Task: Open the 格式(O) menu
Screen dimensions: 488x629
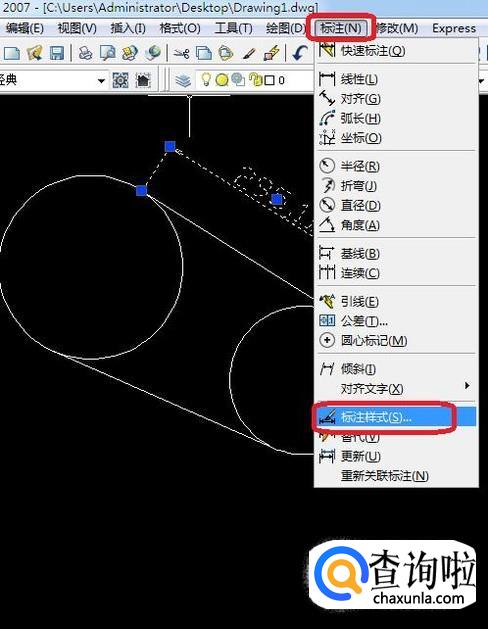Action: 180,28
